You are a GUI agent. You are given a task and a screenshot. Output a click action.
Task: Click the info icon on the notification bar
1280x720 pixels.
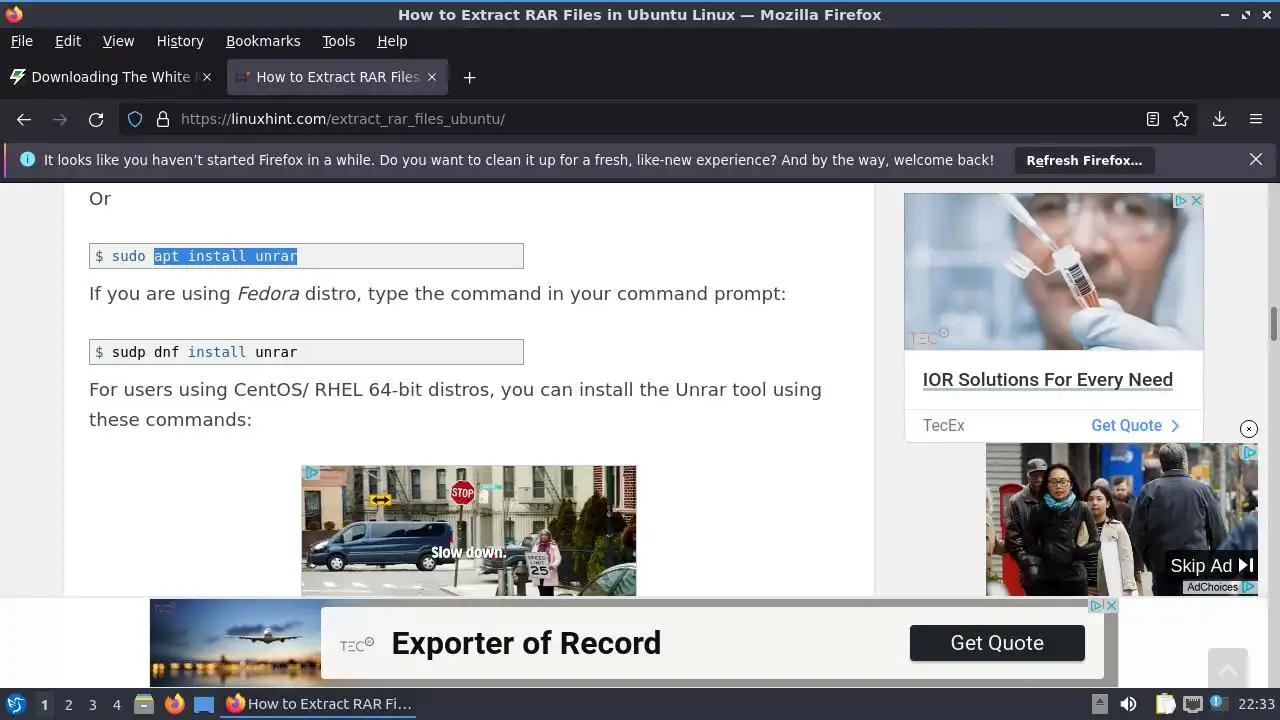point(27,160)
